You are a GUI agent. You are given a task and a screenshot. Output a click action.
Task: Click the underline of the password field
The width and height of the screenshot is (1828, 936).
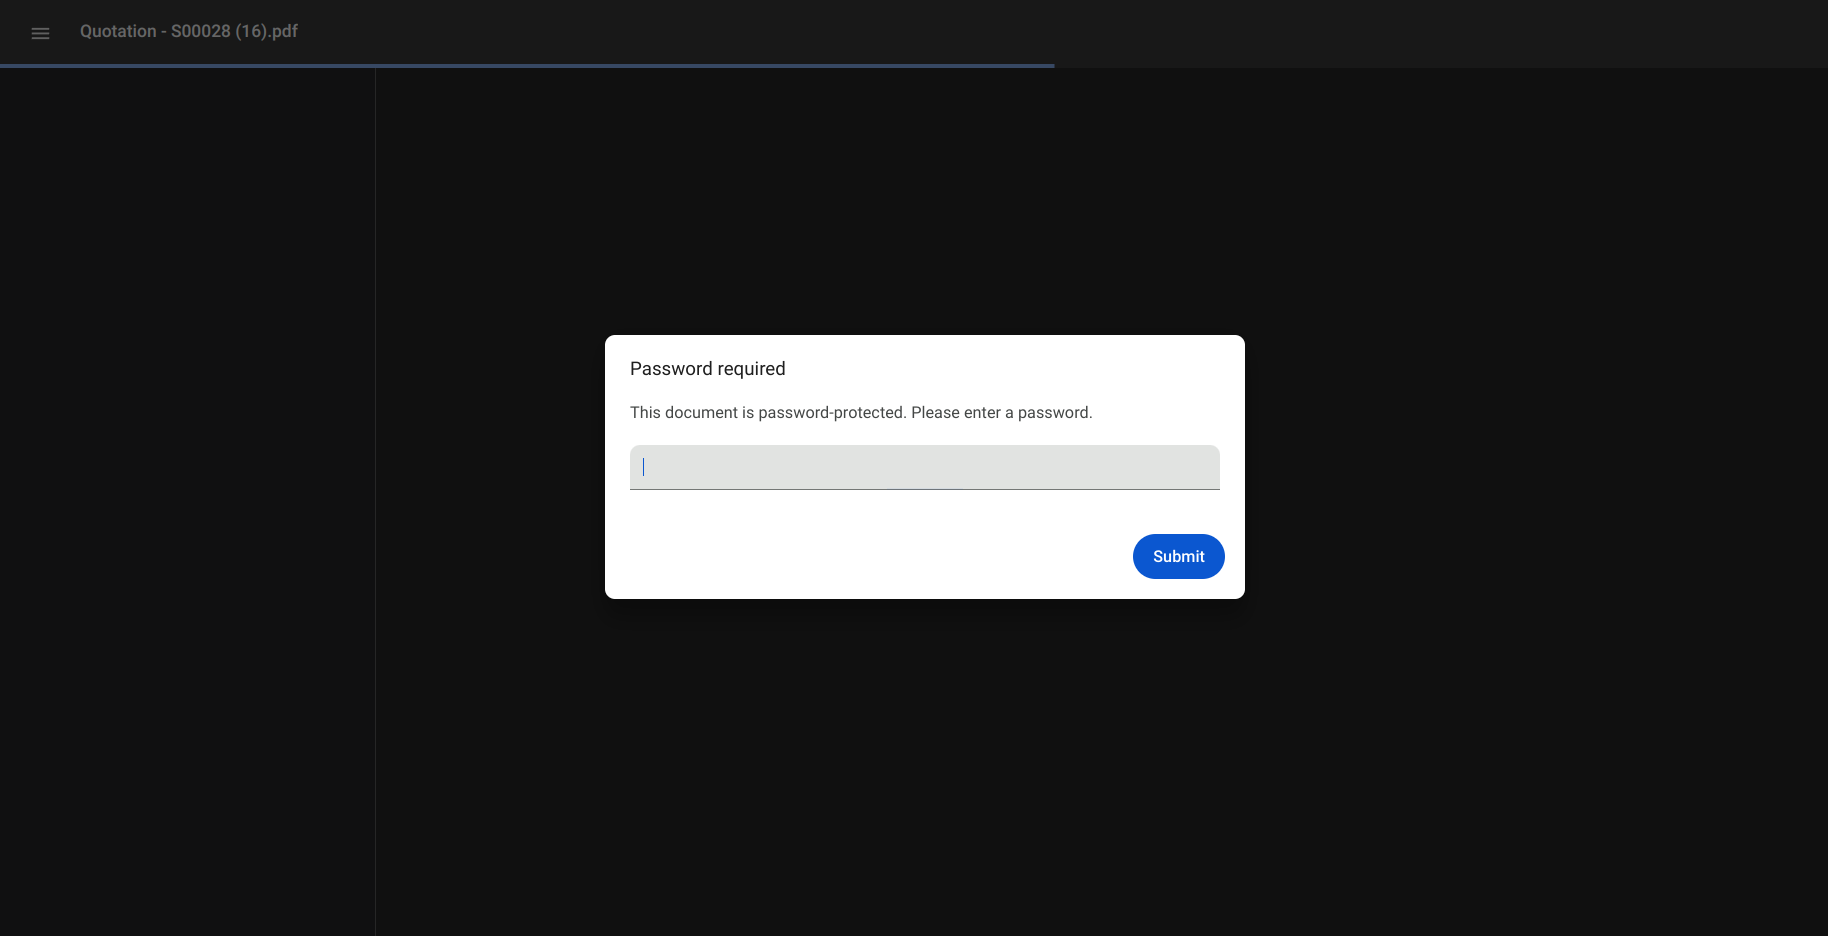click(x=924, y=489)
